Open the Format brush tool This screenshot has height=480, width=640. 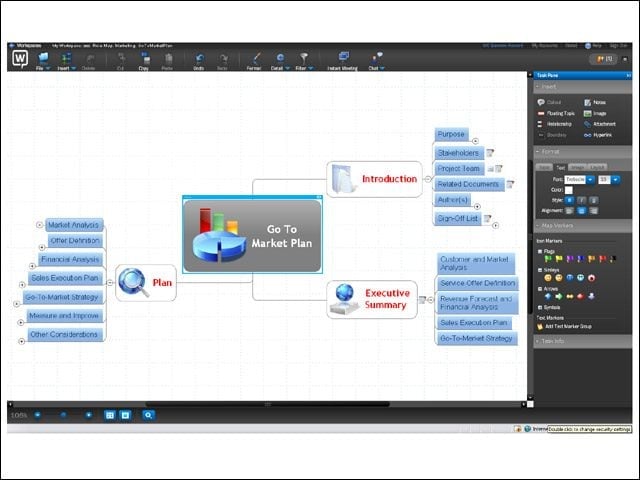(254, 60)
